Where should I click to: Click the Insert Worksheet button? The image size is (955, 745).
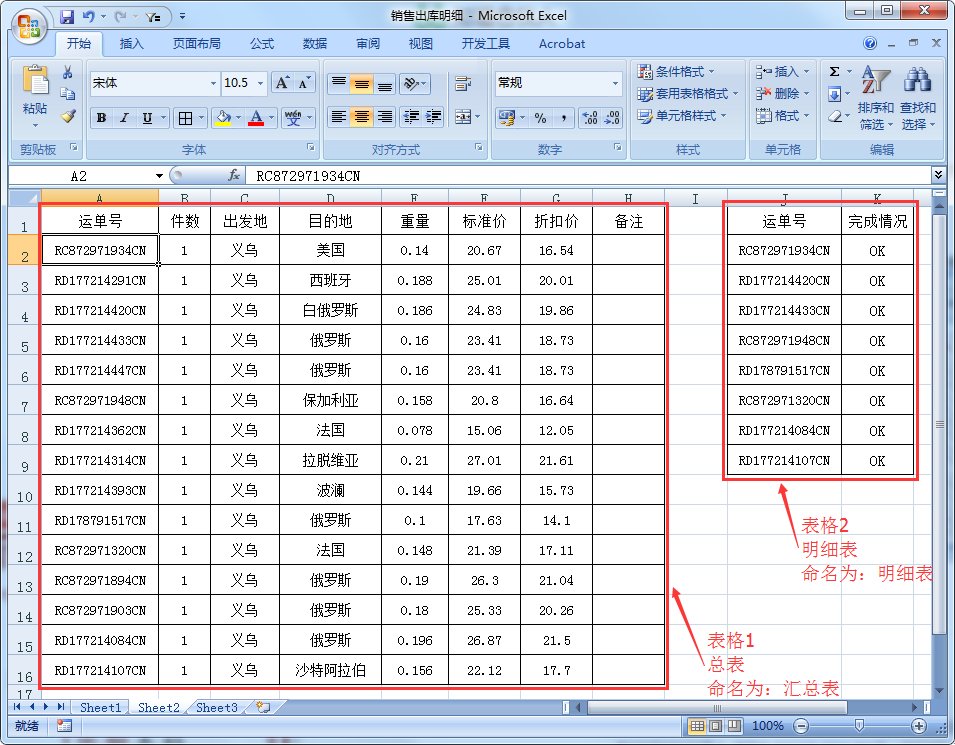tap(262, 707)
